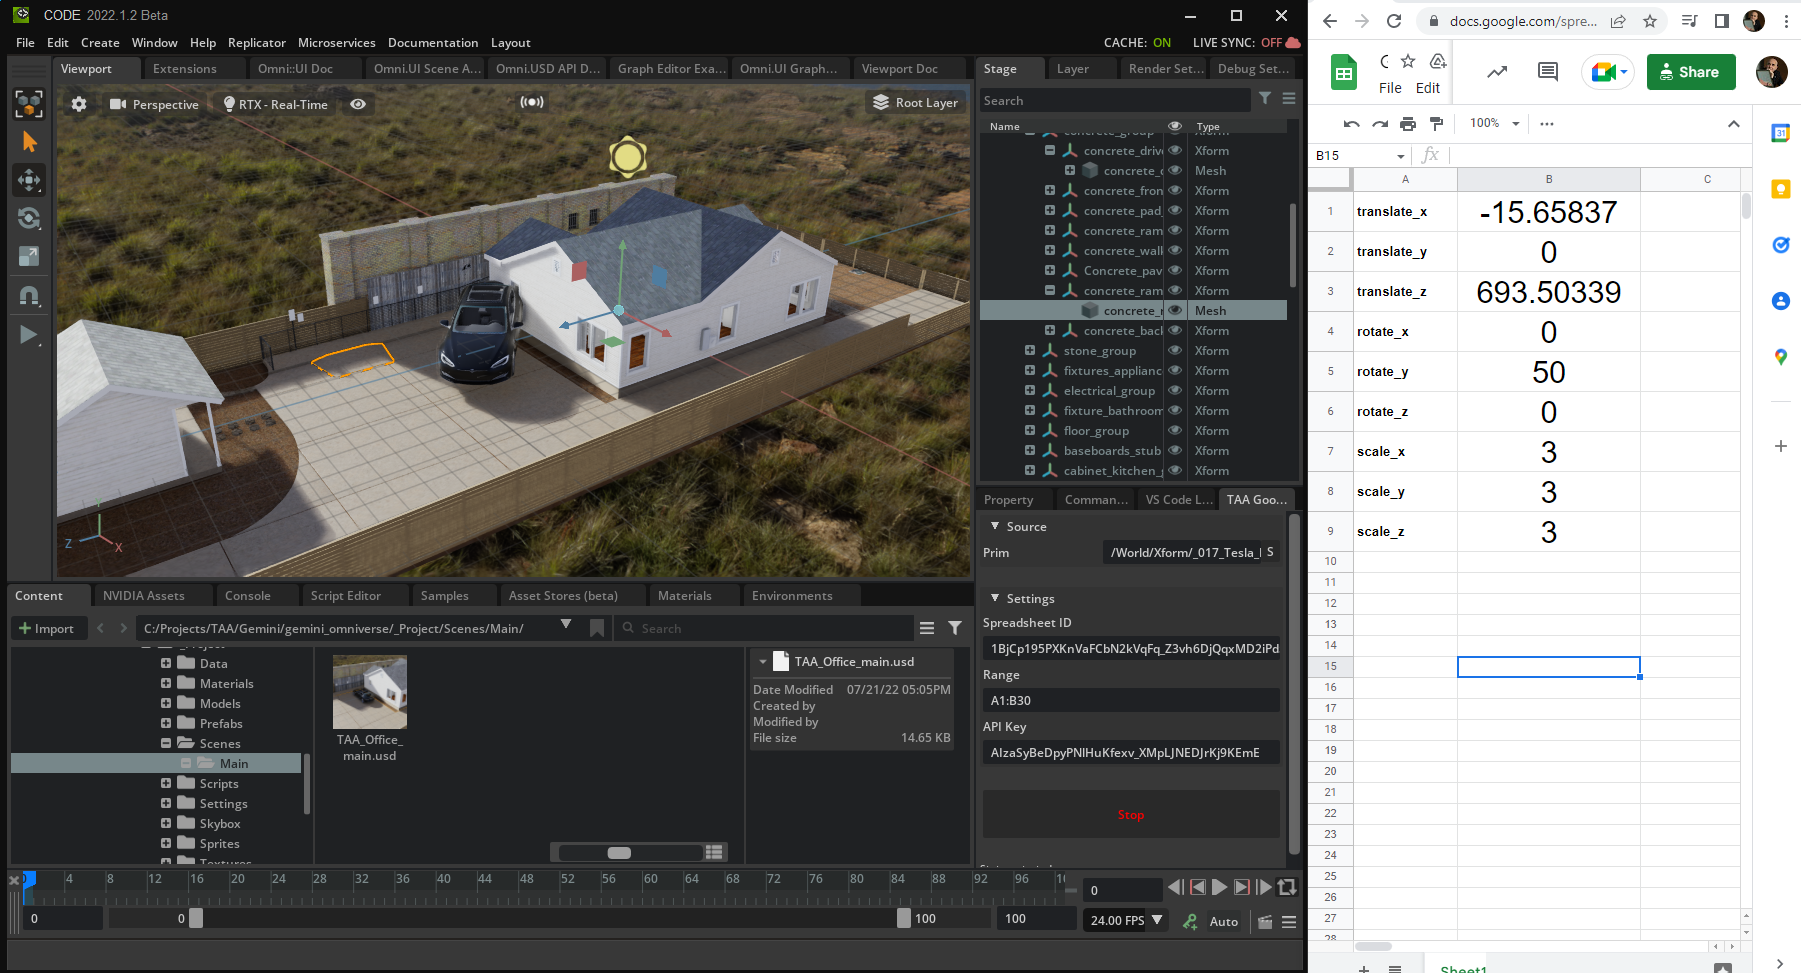Open timeline options hamburger menu
Image resolution: width=1801 pixels, height=973 pixels.
point(1289,921)
